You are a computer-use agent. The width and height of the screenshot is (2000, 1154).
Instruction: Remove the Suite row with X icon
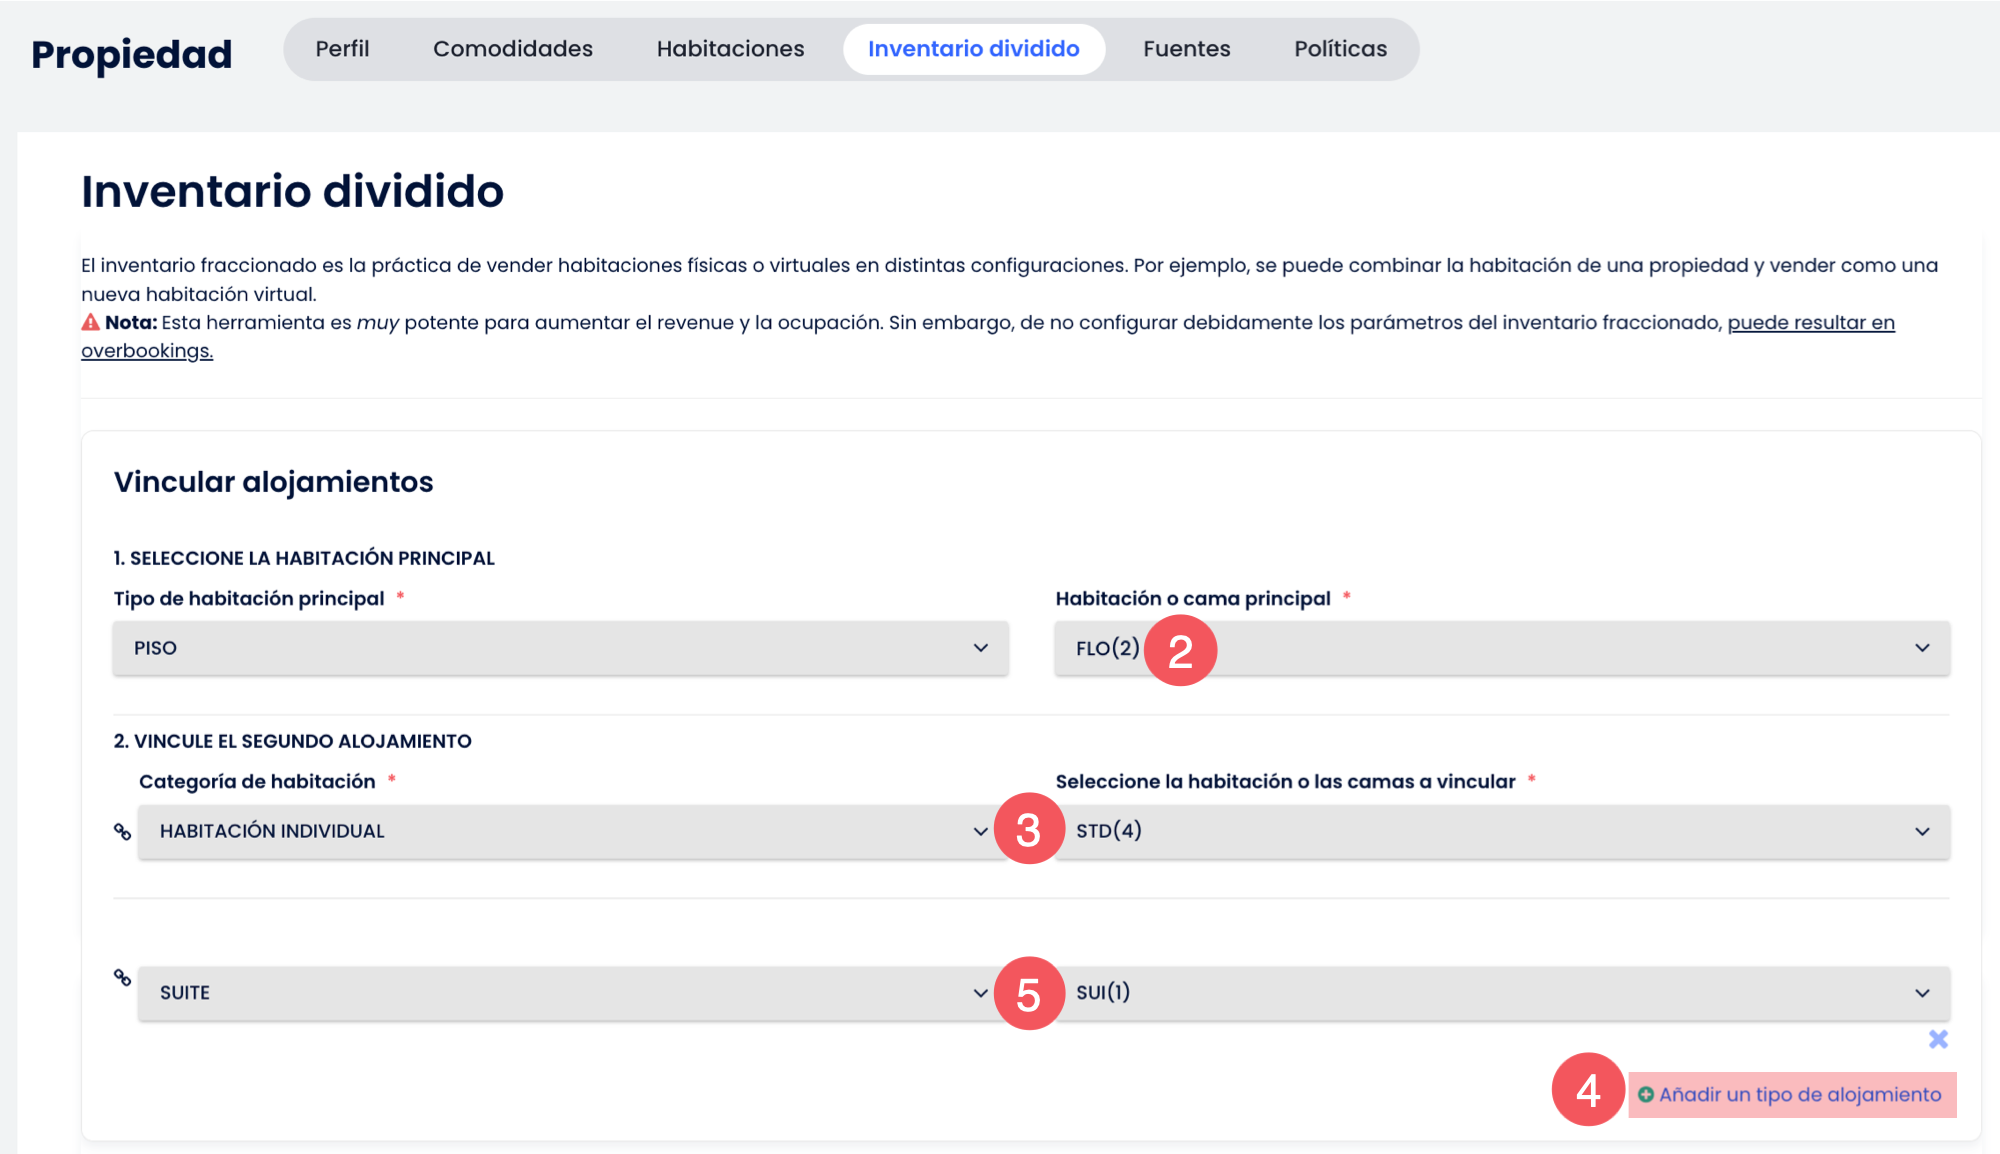point(1938,1039)
